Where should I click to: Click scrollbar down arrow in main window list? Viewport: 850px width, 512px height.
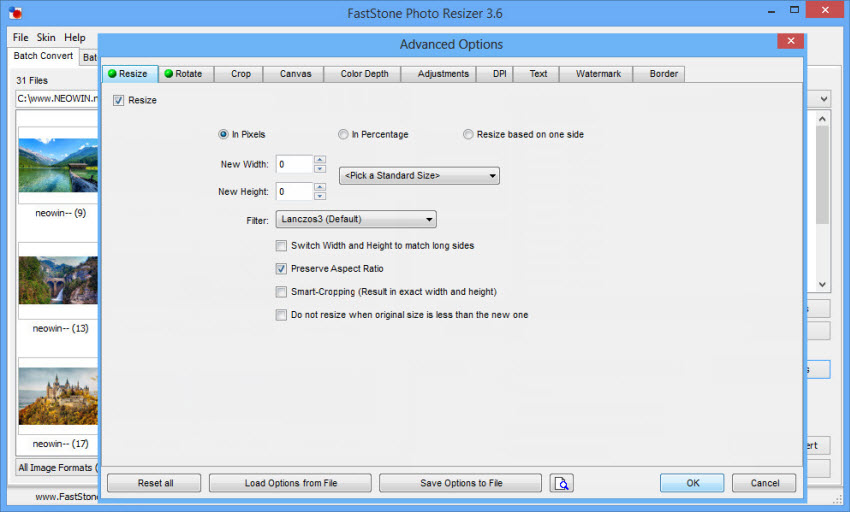[x=822, y=284]
